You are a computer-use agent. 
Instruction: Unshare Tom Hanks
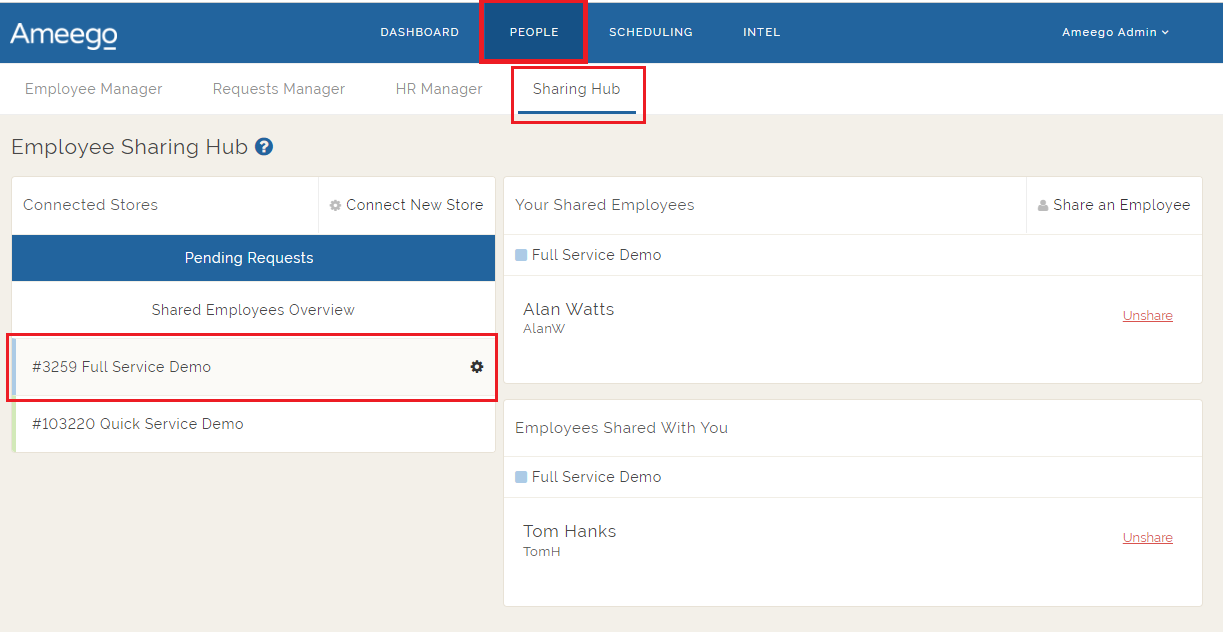[x=1147, y=537]
